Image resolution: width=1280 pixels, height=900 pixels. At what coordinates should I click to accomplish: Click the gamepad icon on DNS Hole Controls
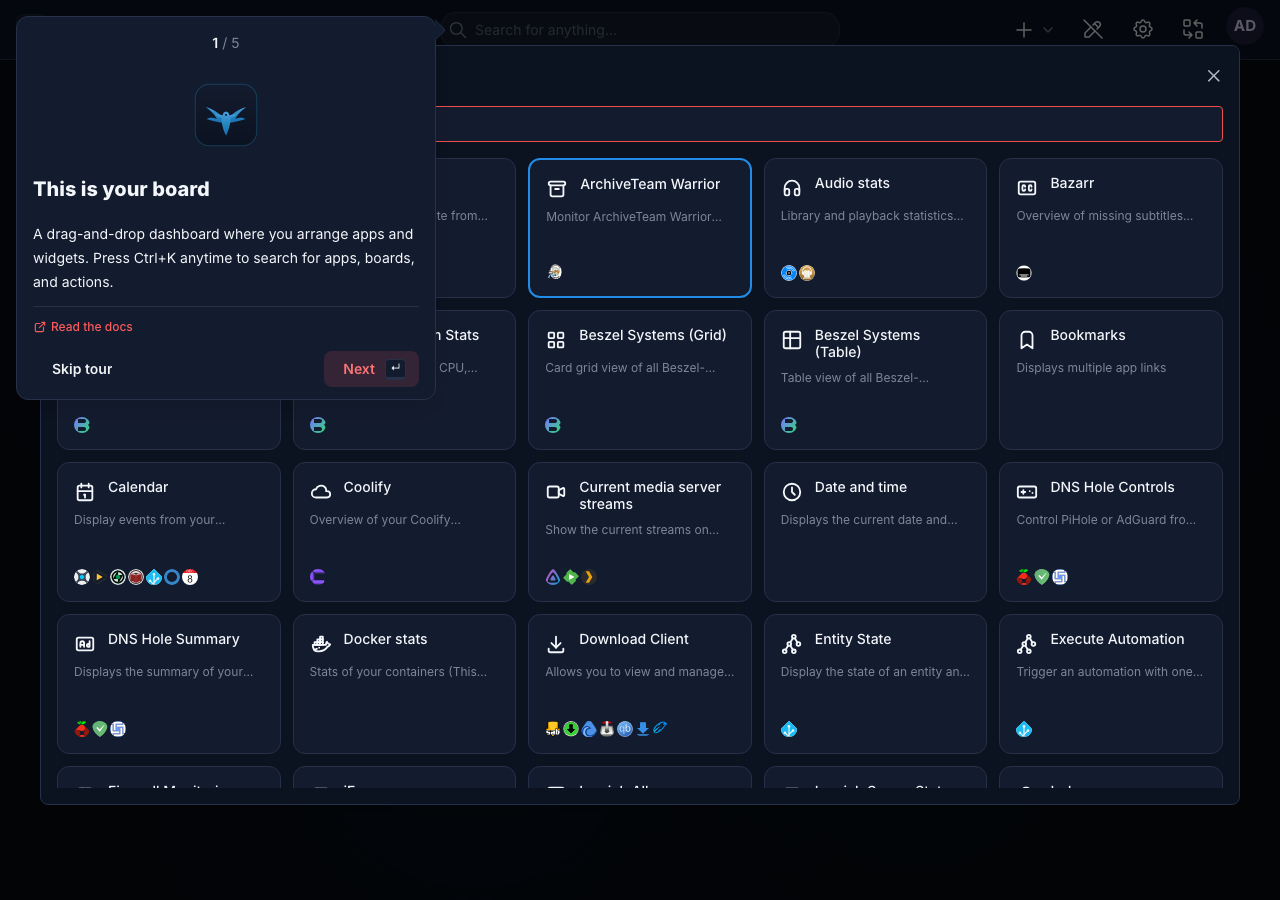point(1027,492)
